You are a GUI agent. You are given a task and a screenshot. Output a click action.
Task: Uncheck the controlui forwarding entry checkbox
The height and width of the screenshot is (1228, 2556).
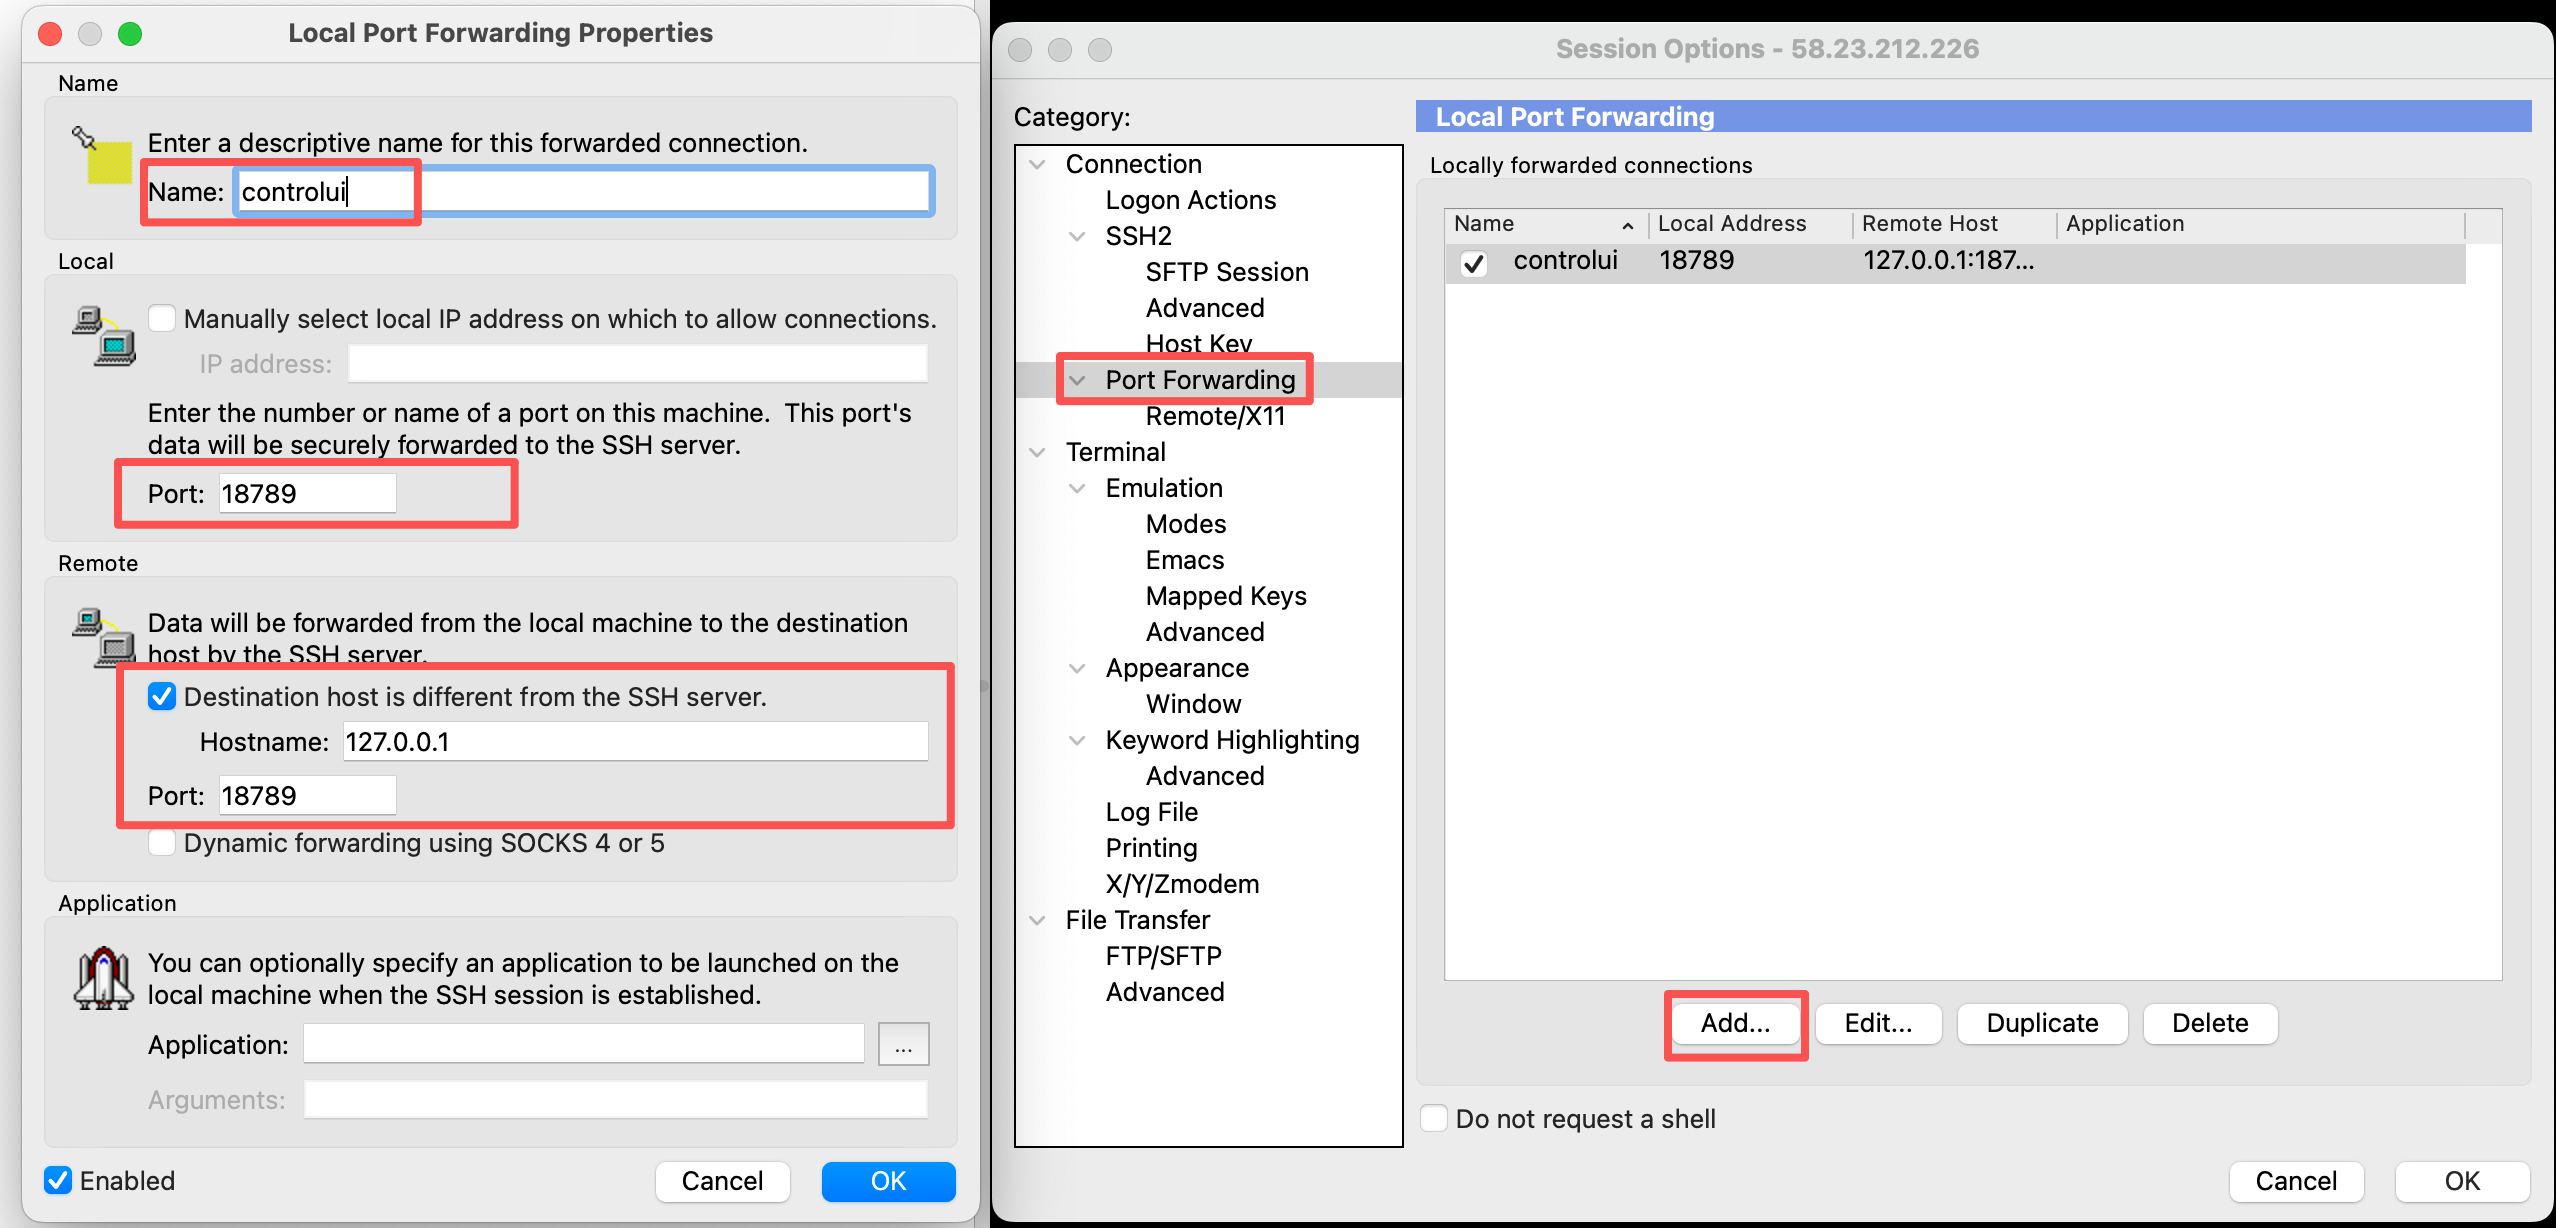click(1473, 263)
